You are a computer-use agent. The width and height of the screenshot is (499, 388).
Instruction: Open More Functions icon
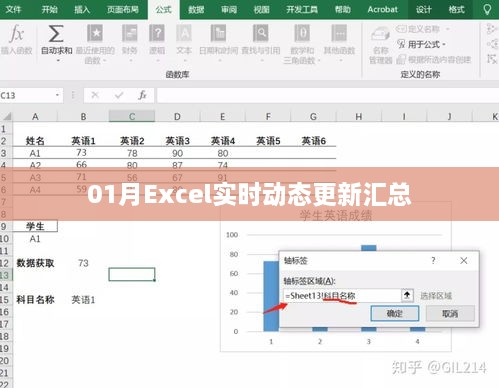coord(339,33)
